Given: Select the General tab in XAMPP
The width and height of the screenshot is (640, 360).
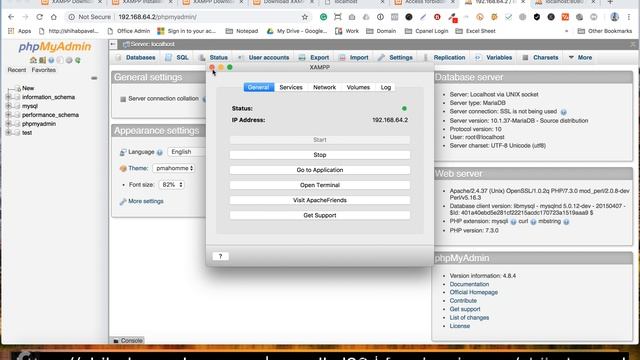Looking at the screenshot, I should pos(258,87).
